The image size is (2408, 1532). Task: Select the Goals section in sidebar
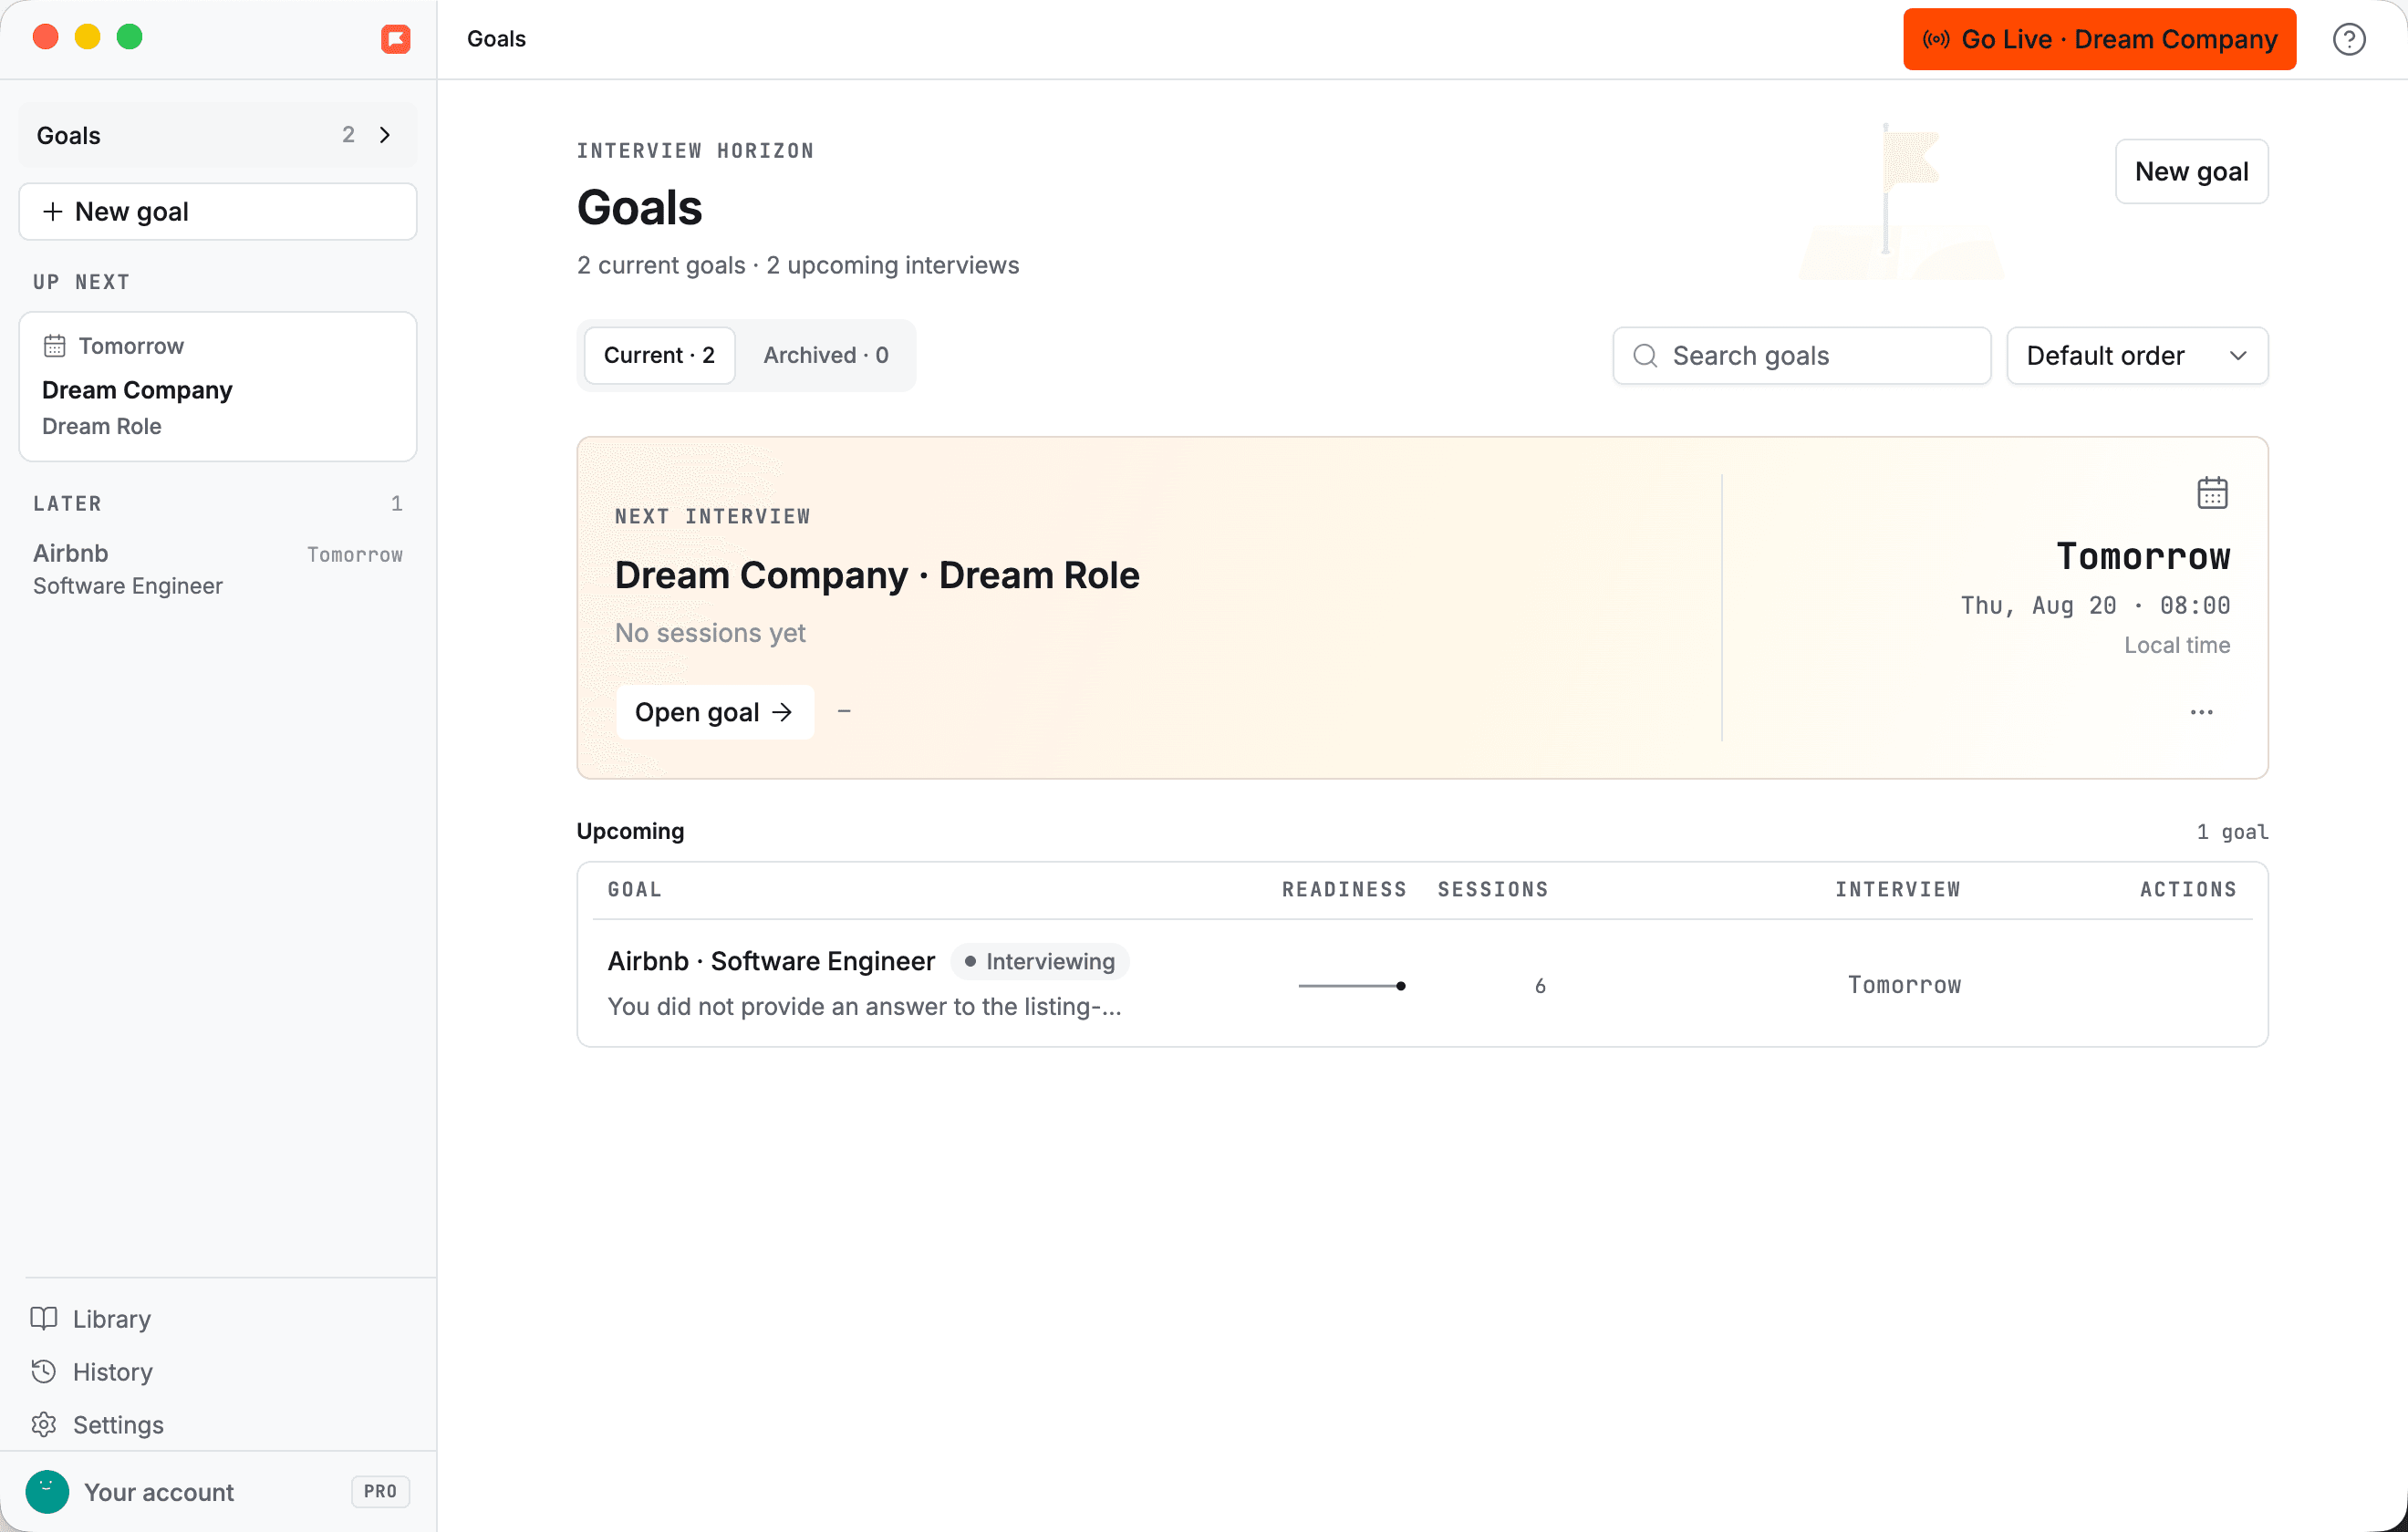click(218, 135)
